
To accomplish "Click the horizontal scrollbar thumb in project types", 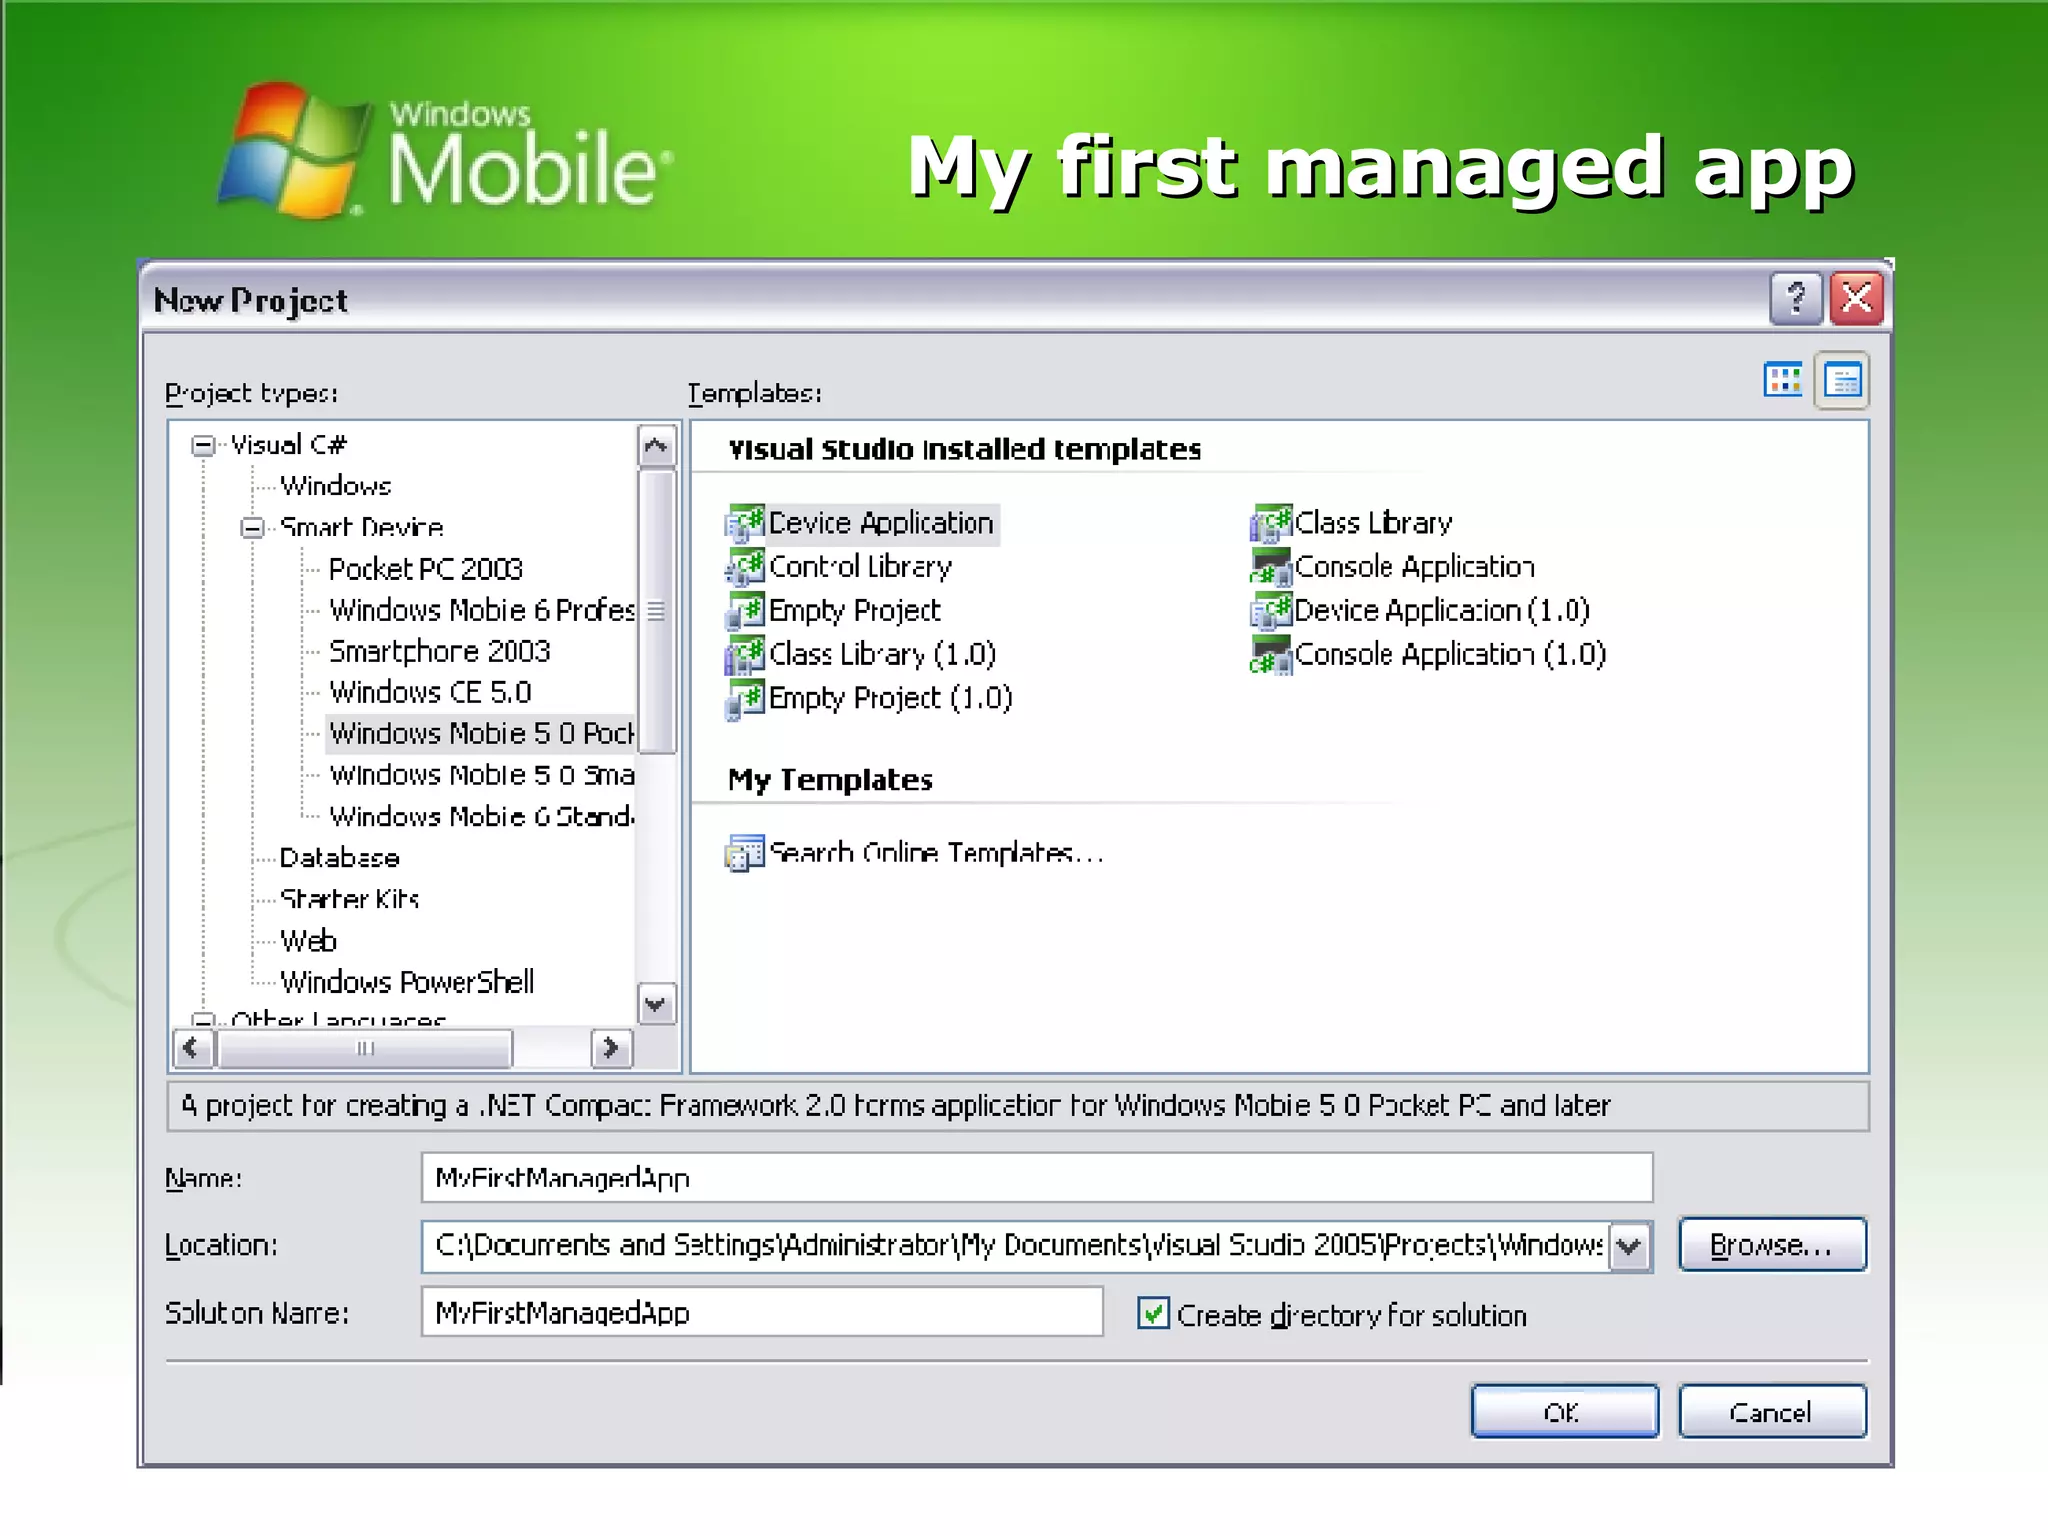I will pos(365,1048).
